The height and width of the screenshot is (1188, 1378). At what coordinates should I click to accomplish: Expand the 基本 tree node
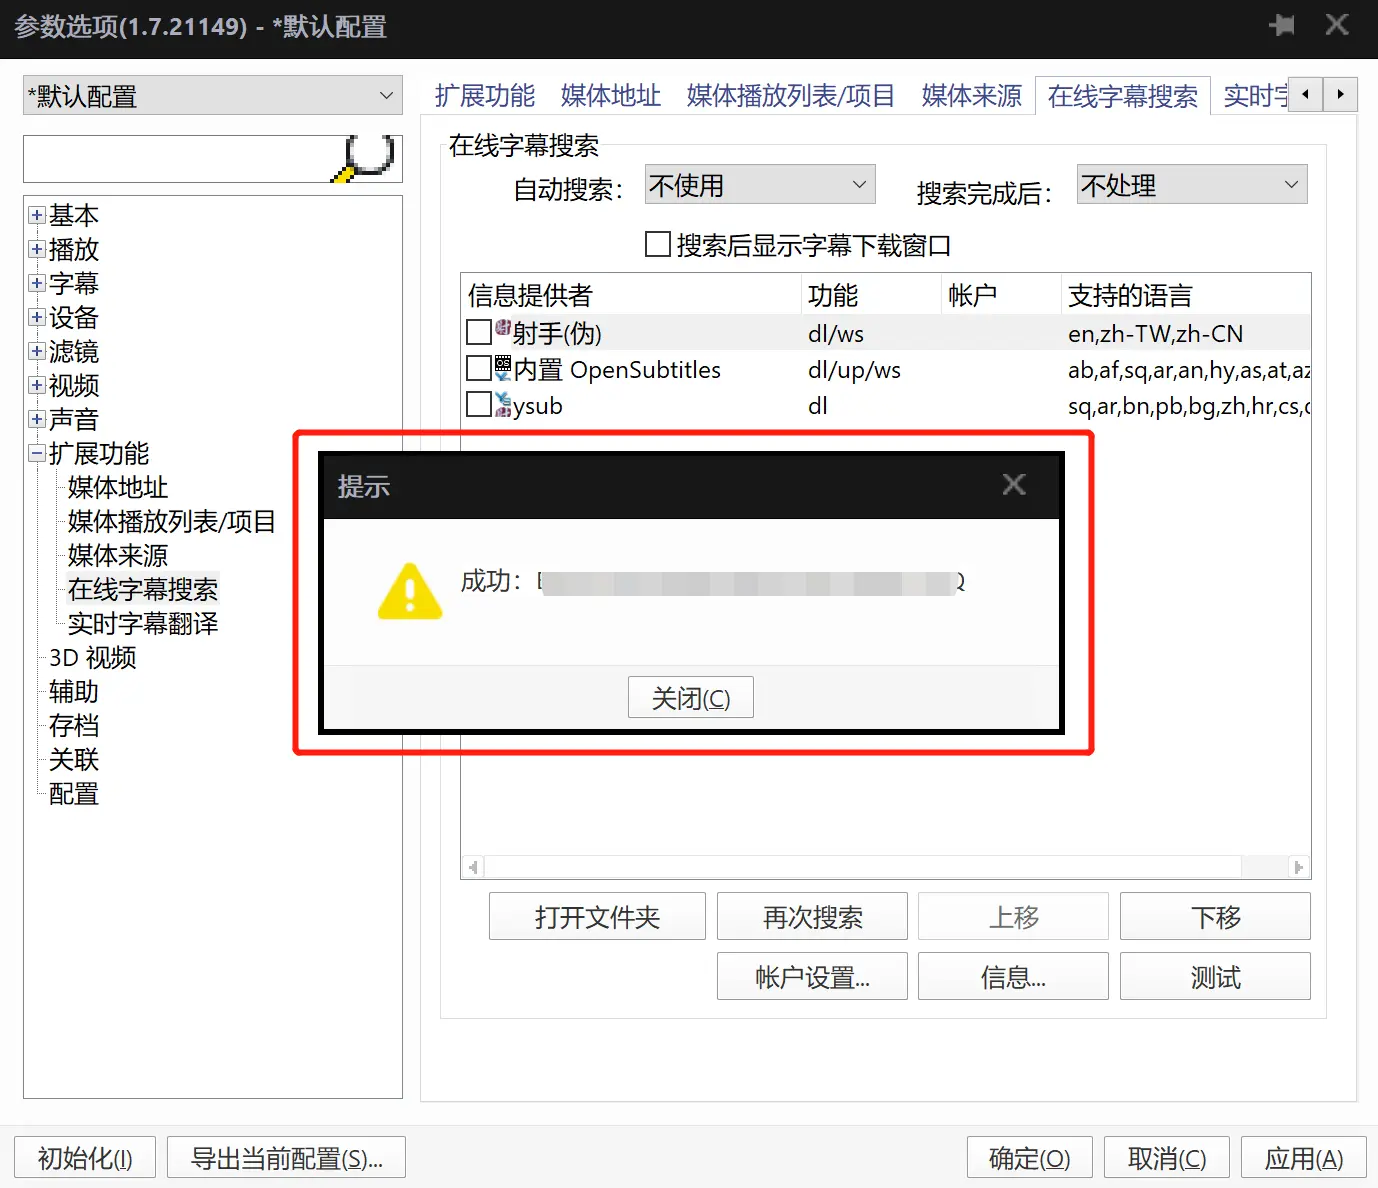(x=37, y=215)
